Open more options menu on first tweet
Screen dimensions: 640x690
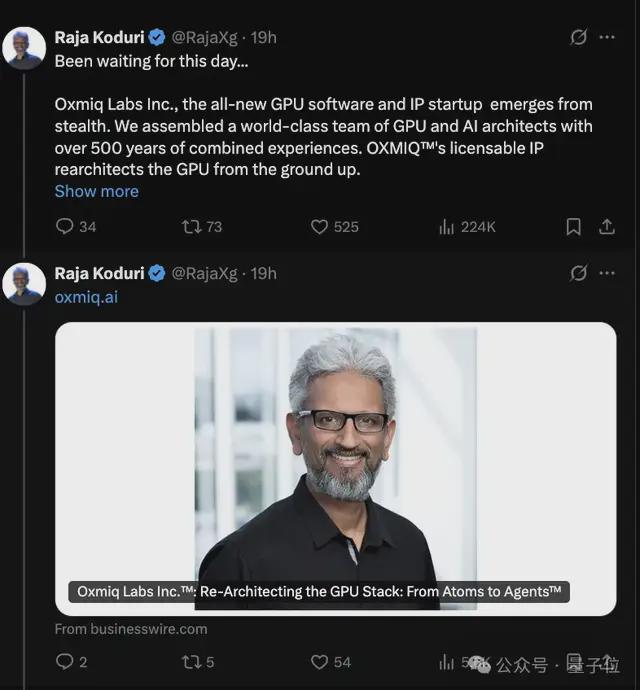coord(607,37)
